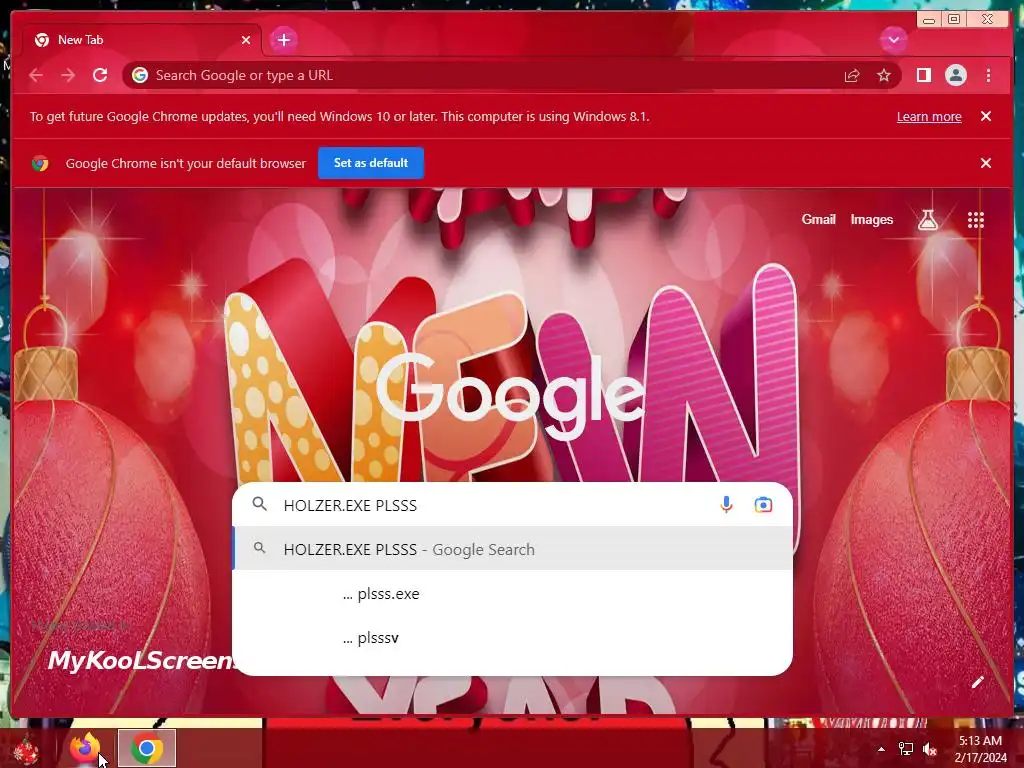The height and width of the screenshot is (768, 1024).
Task: Open a new tab with plus button
Action: point(283,40)
